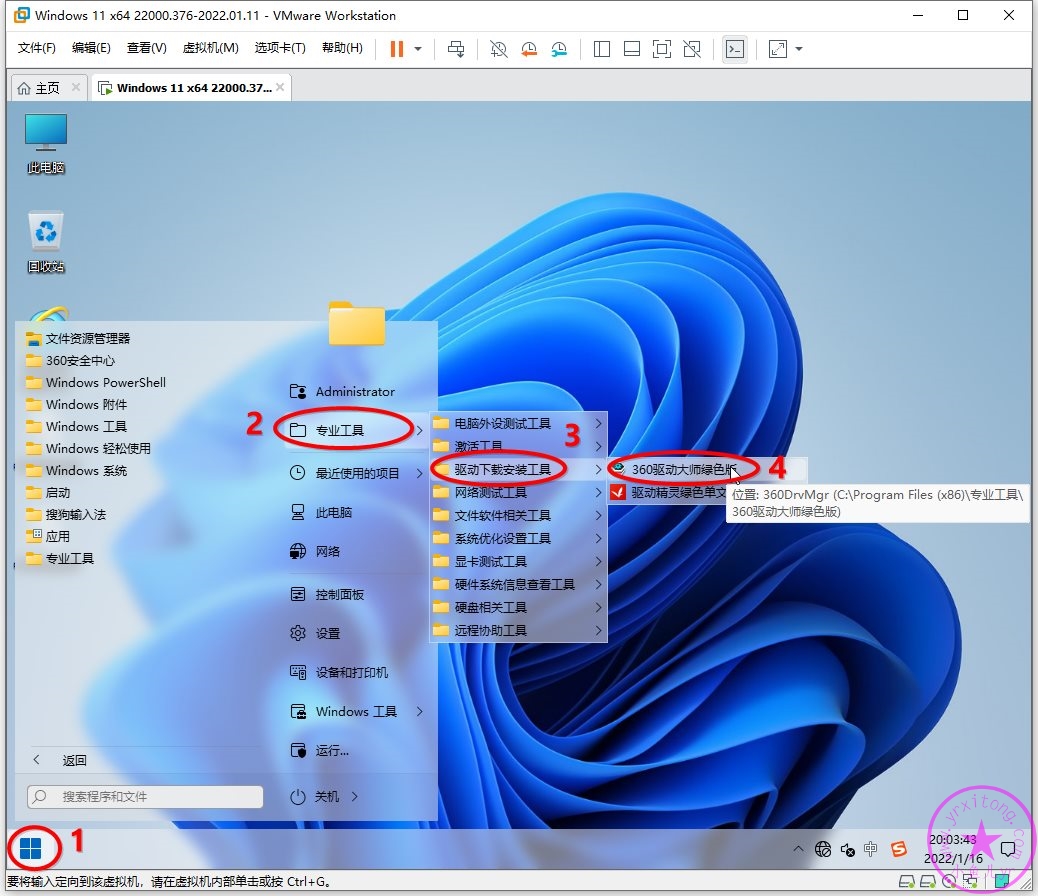Click the 搜索程序和文件 search box
The width and height of the screenshot is (1038, 896).
pyautogui.click(x=145, y=797)
